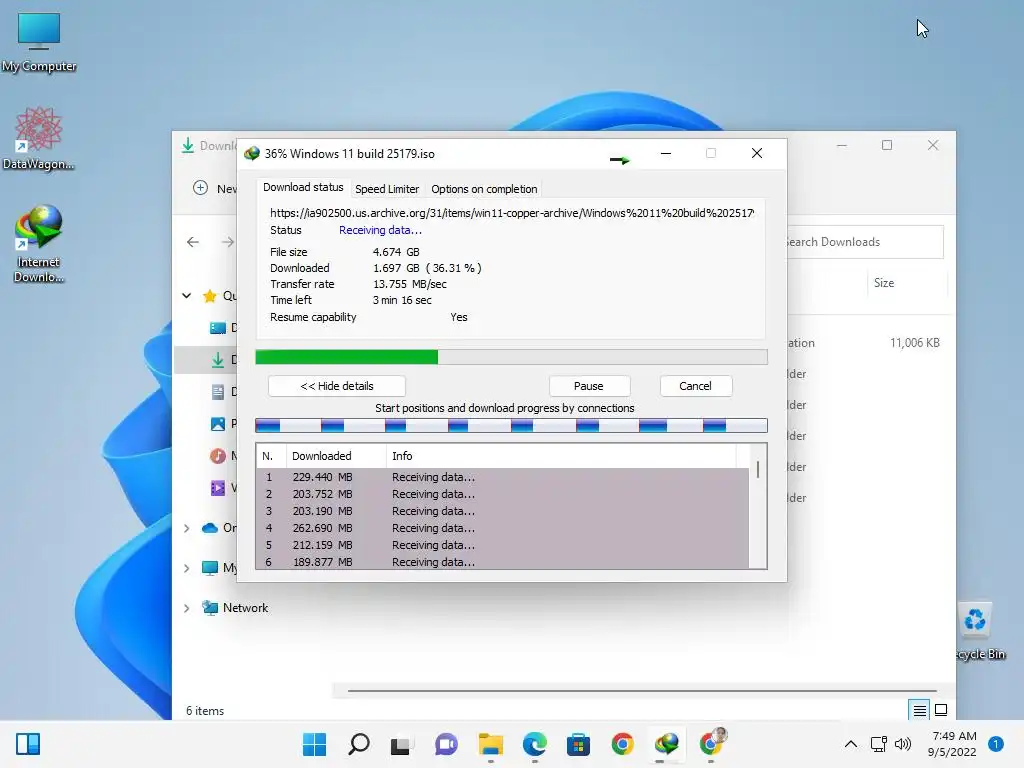The height and width of the screenshot is (768, 1024).
Task: Open File Explorer from taskbar
Action: pyautogui.click(x=490, y=744)
